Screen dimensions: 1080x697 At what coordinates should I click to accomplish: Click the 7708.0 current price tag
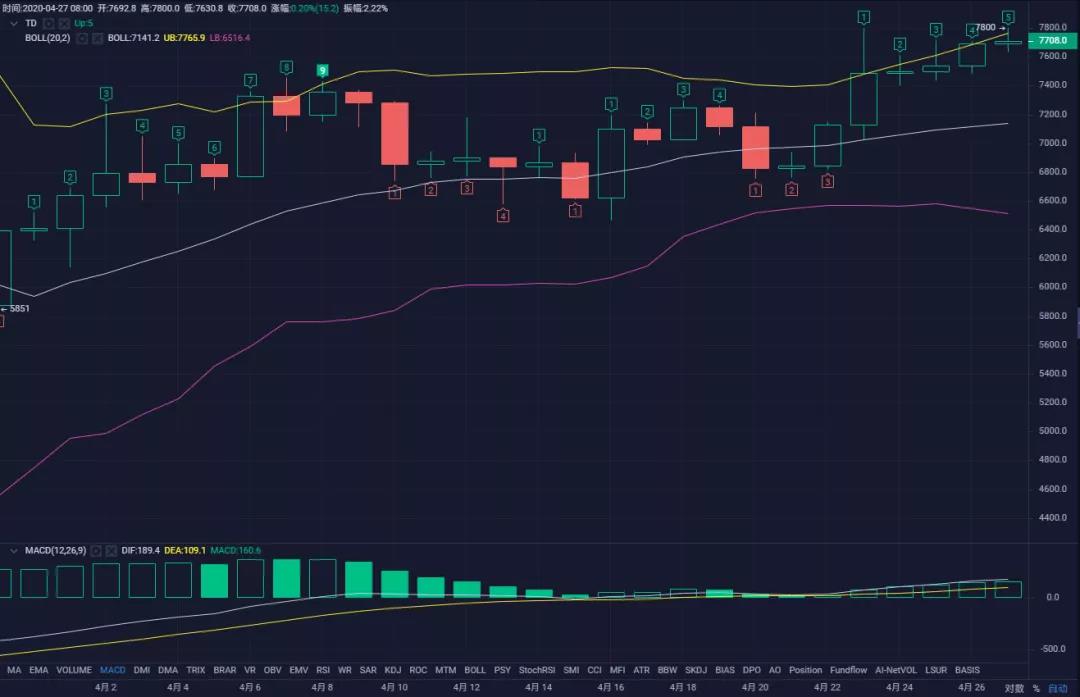(x=1052, y=41)
